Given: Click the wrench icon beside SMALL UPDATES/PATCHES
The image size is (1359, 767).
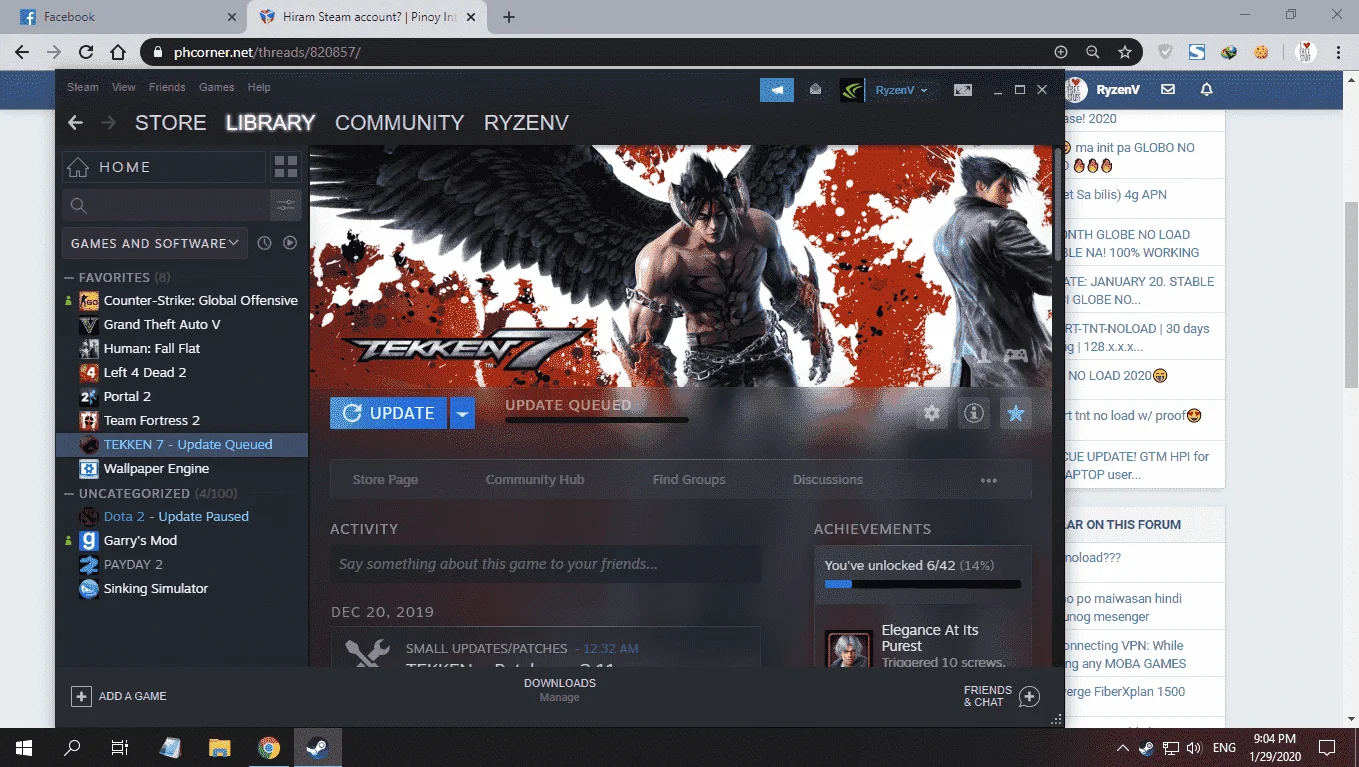Looking at the screenshot, I should click(x=367, y=653).
